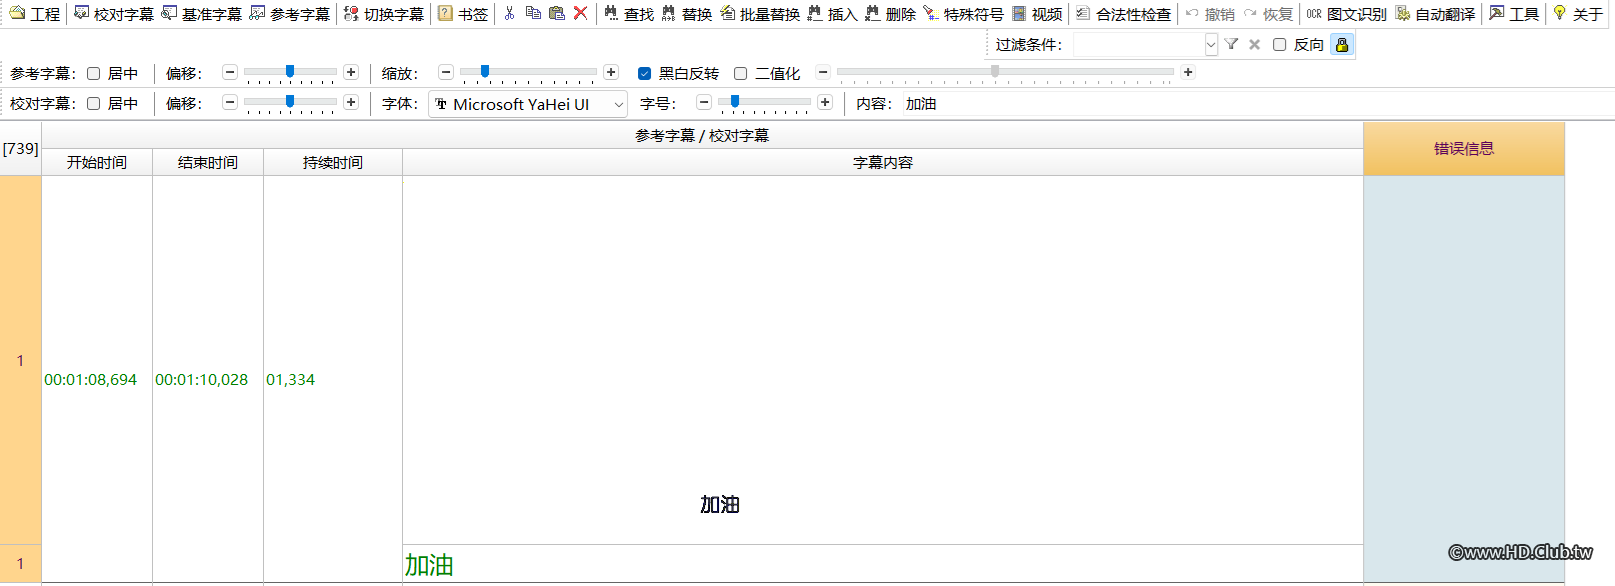Screen dimensions: 1615x586
Task: Clear filter with the gray X icon
Action: [1254, 45]
